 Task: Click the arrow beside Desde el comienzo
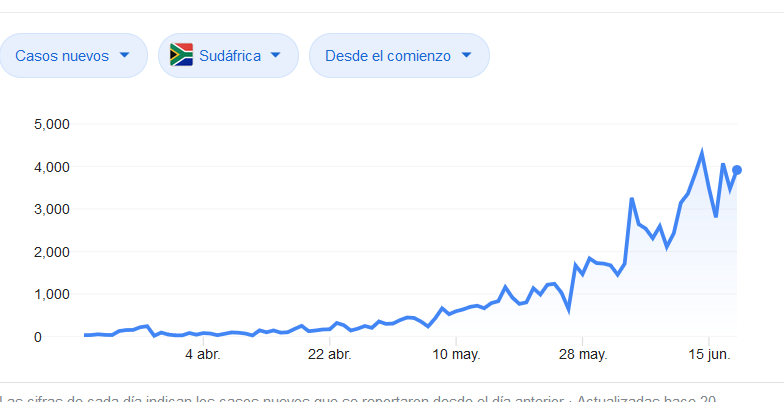[x=466, y=55]
